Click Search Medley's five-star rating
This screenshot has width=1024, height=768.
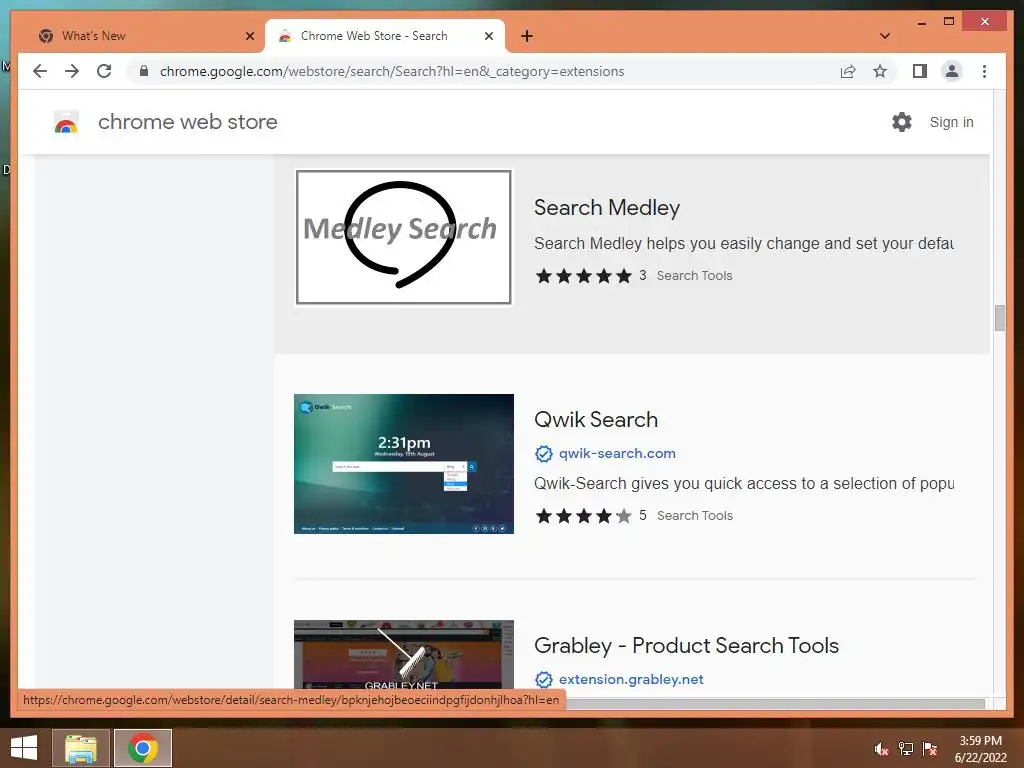pos(584,276)
